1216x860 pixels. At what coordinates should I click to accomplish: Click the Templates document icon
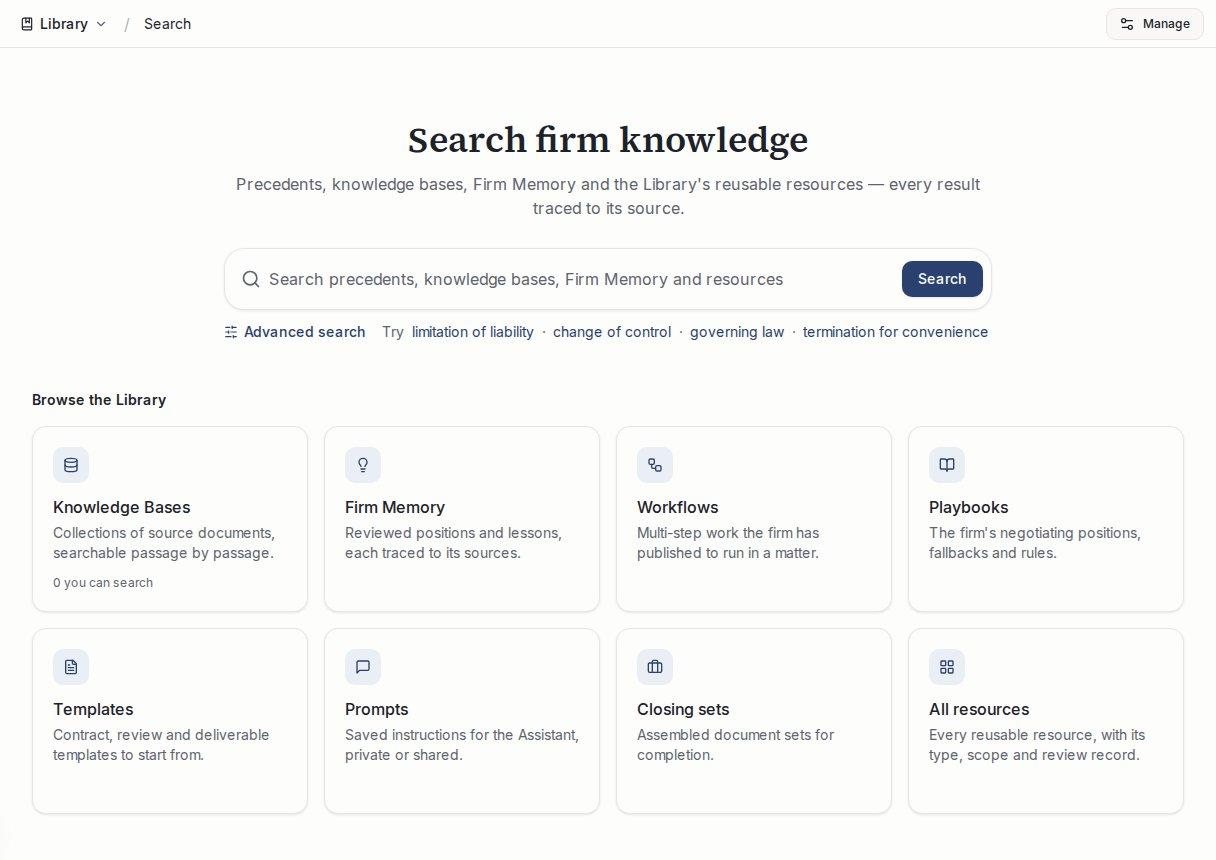(x=71, y=667)
